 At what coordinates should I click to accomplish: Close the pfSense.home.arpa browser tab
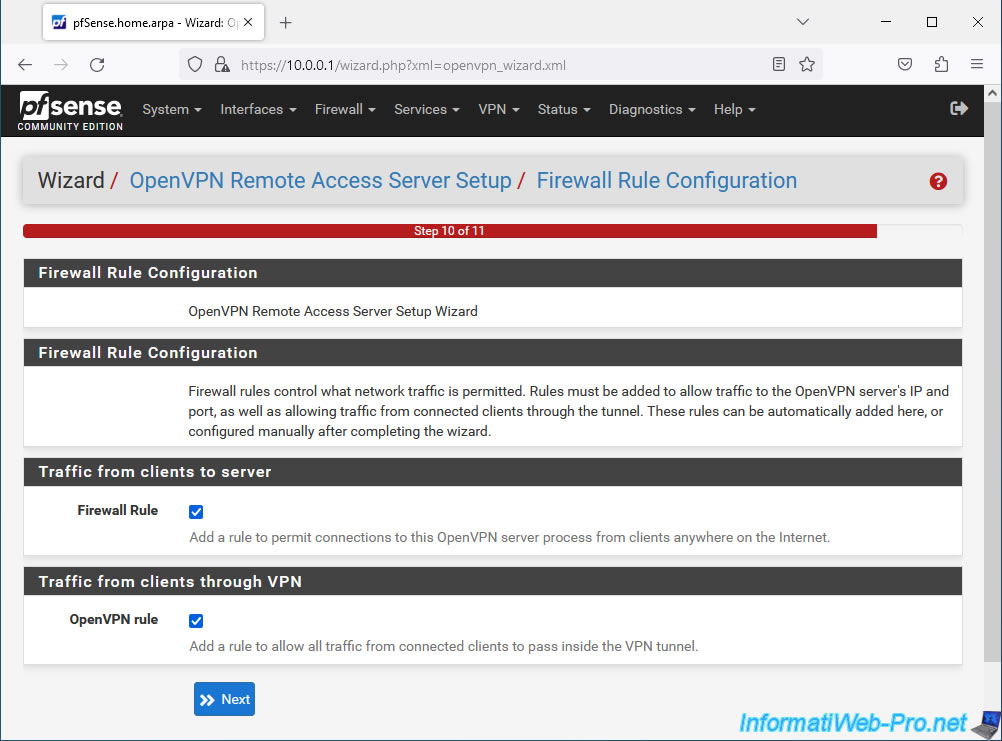click(x=248, y=22)
